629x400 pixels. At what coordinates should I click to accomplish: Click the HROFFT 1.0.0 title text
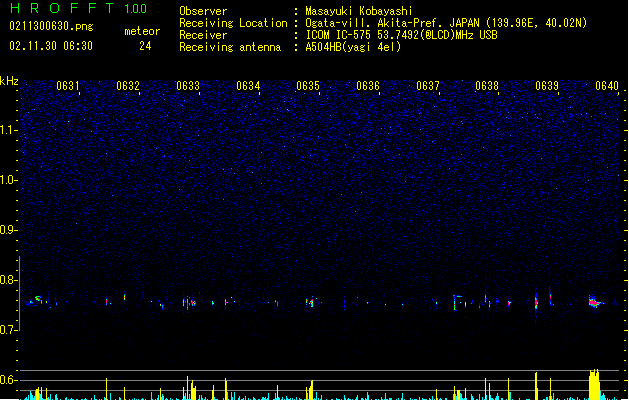(79, 8)
